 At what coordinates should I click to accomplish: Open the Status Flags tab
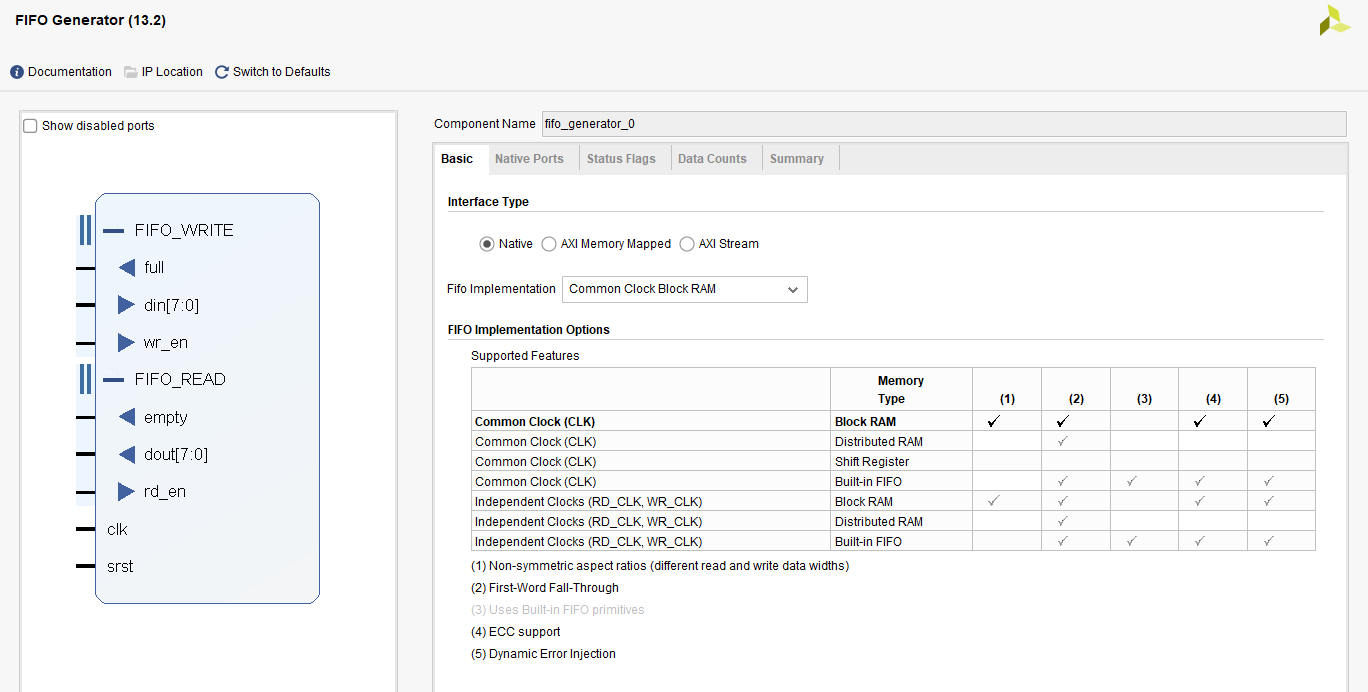[621, 159]
